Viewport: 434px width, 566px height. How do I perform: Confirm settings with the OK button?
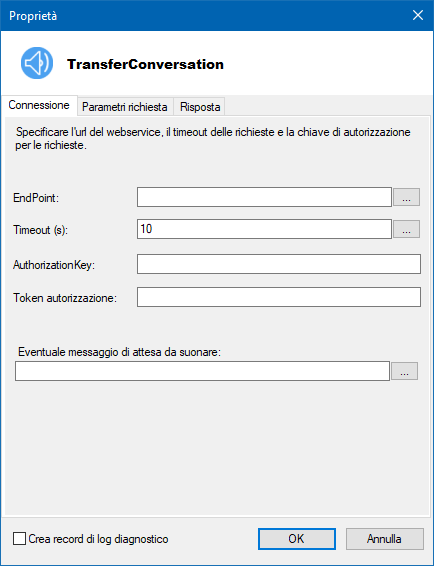point(297,539)
